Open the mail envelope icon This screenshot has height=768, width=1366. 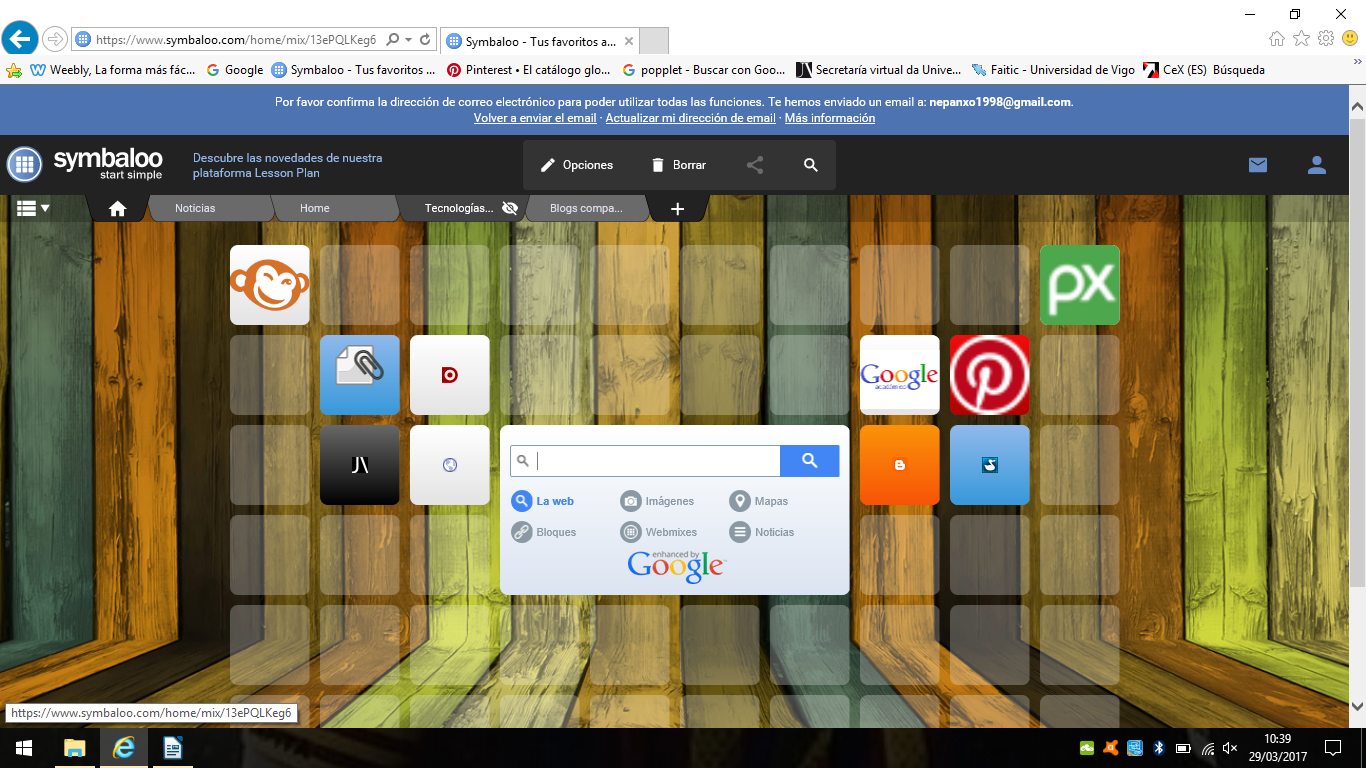[x=1258, y=165]
